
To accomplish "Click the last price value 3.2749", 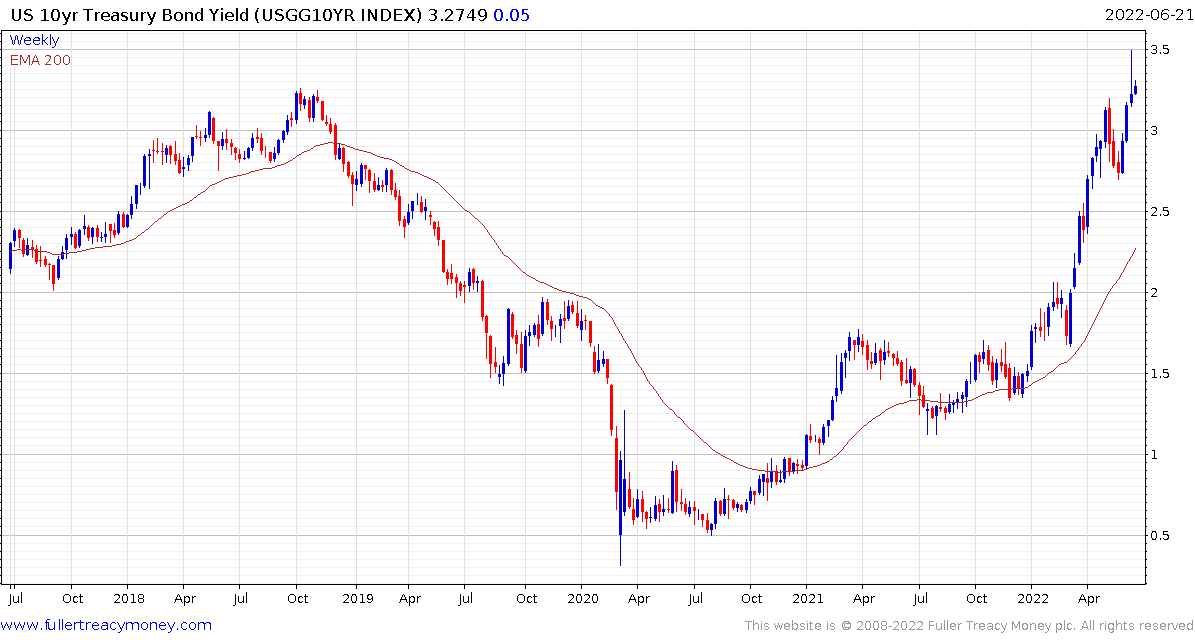I will pyautogui.click(x=459, y=15).
